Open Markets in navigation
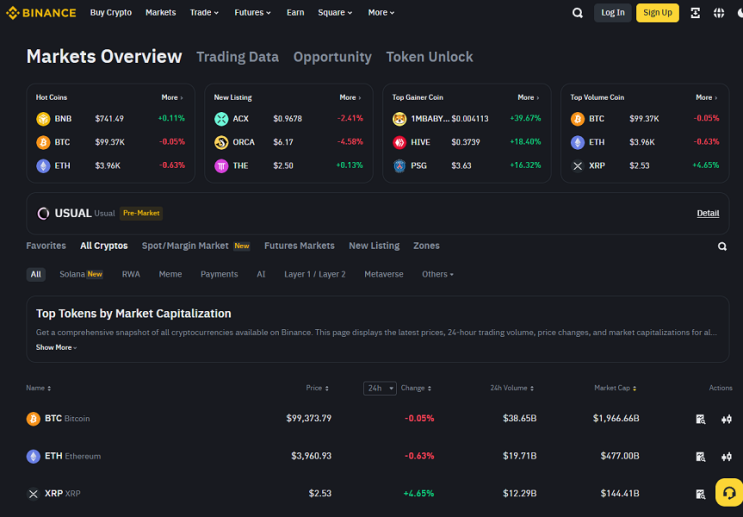 [x=161, y=13]
